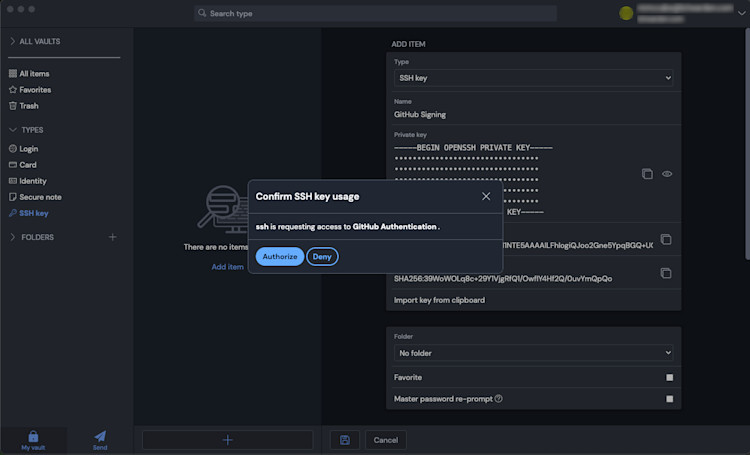
Task: Select Secure note in the sidebar
Action: tap(40, 197)
